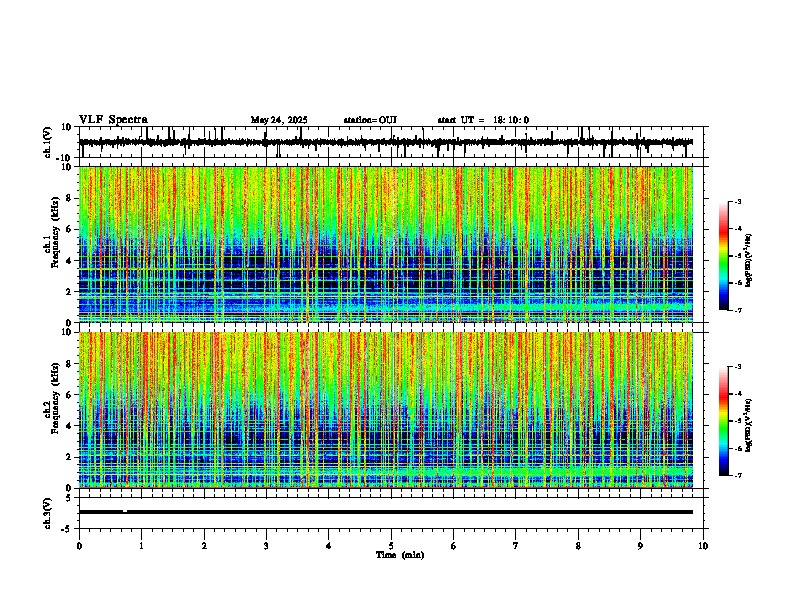Click the ch.1 voltage waveform trace
Image resolution: width=792 pixels, height=612 pixels.
(x=386, y=142)
